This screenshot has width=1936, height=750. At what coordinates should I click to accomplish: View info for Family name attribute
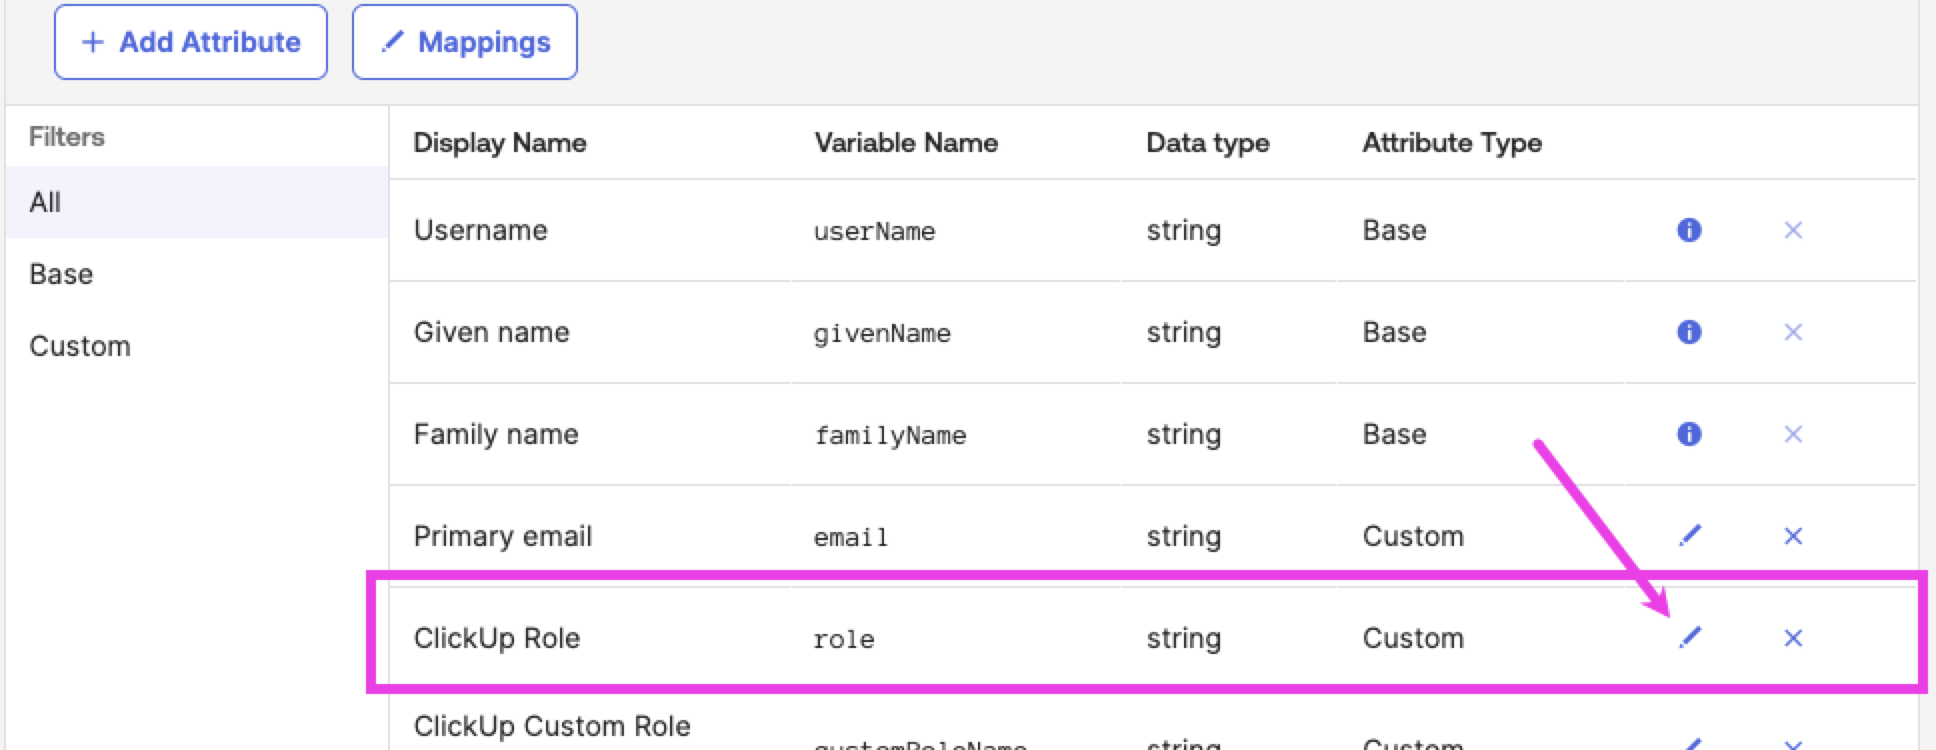click(1689, 434)
